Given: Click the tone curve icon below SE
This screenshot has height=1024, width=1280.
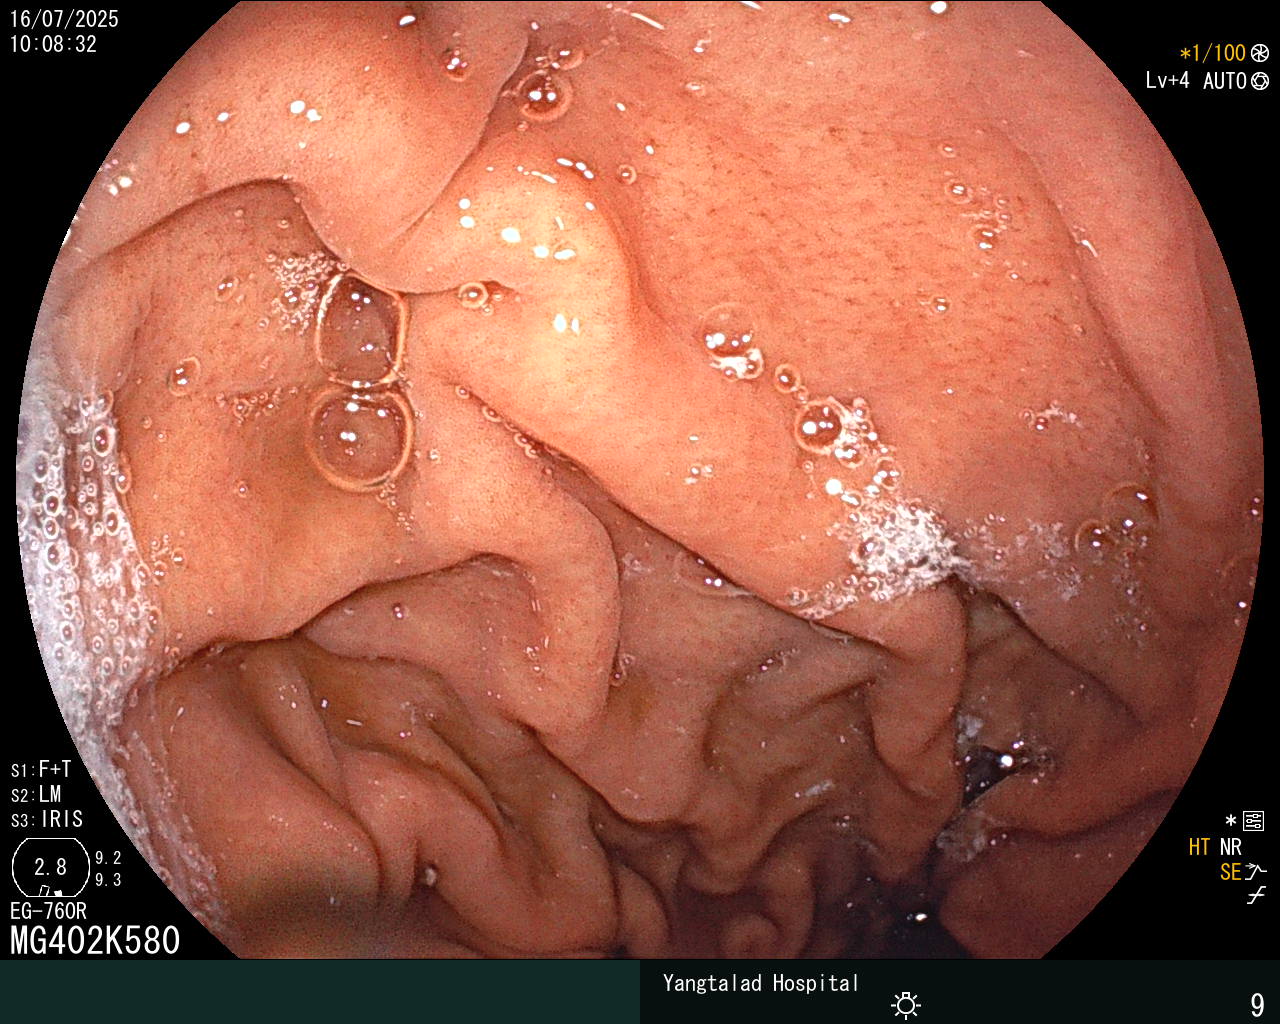Looking at the screenshot, I should pyautogui.click(x=1256, y=896).
